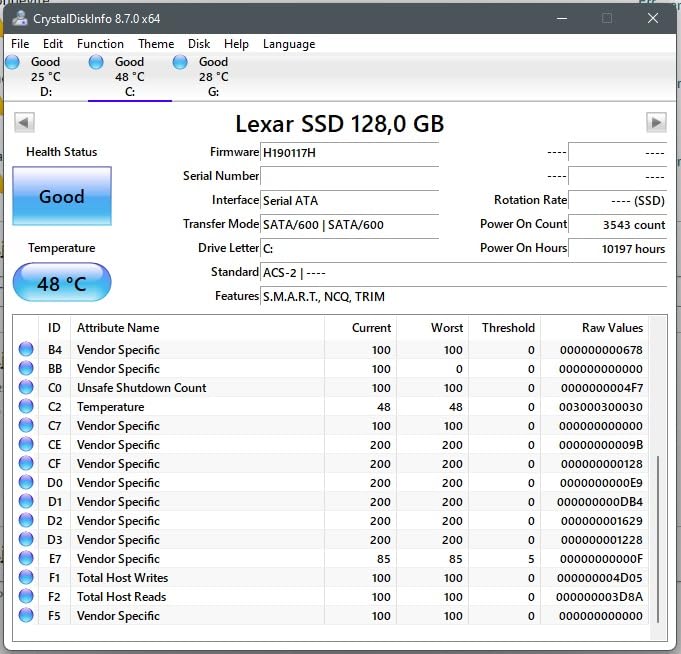Select the C: drive tab
The image size is (681, 654).
click(129, 77)
